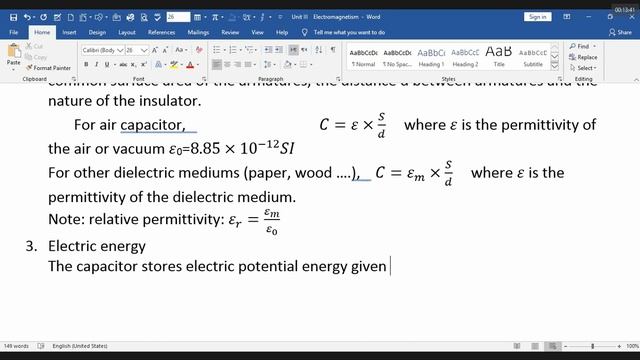Viewport: 640px width, 360px height.
Task: Click the Sign in button
Action: [538, 17]
